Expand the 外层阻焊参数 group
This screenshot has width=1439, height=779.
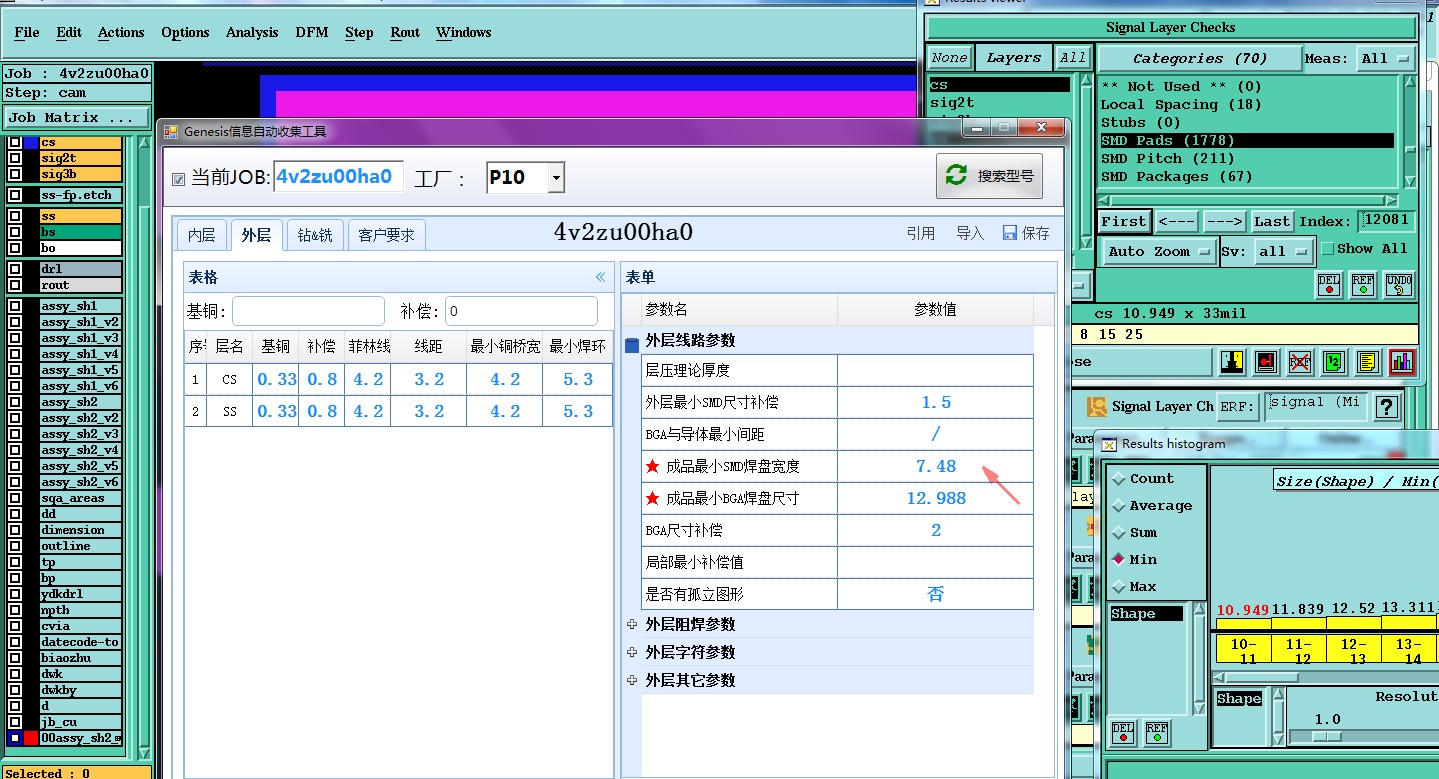(631, 624)
